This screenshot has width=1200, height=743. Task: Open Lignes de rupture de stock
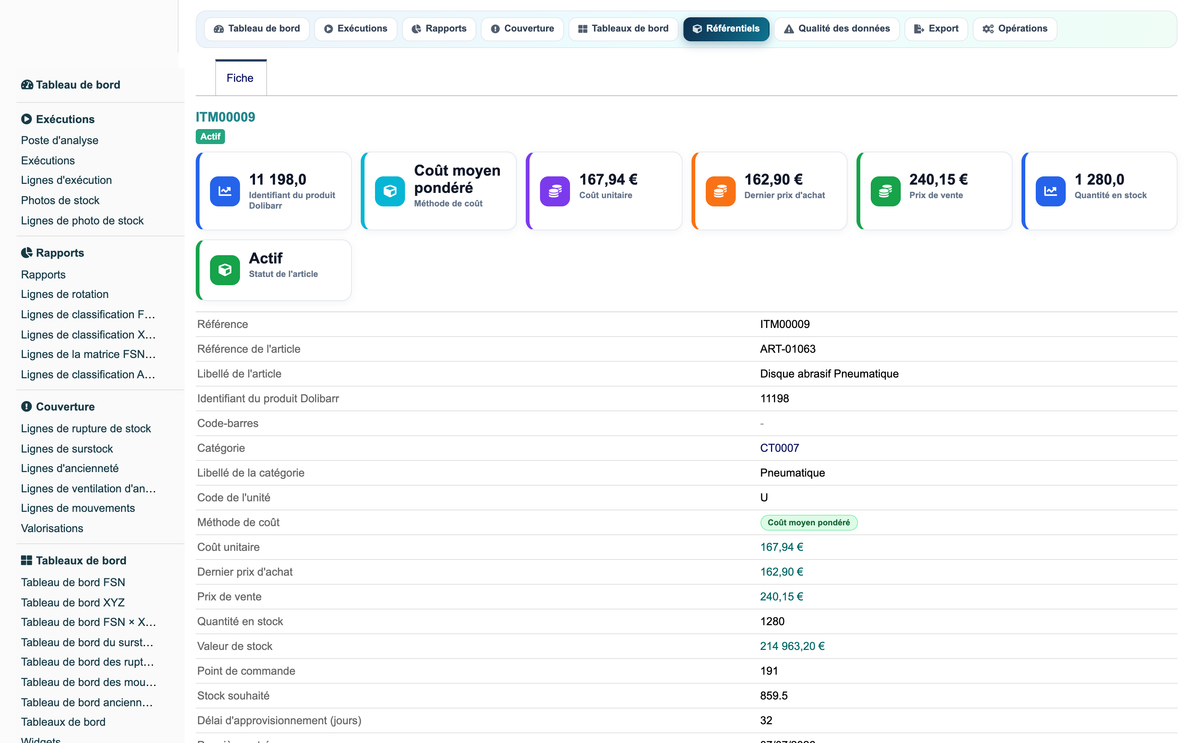click(86, 429)
